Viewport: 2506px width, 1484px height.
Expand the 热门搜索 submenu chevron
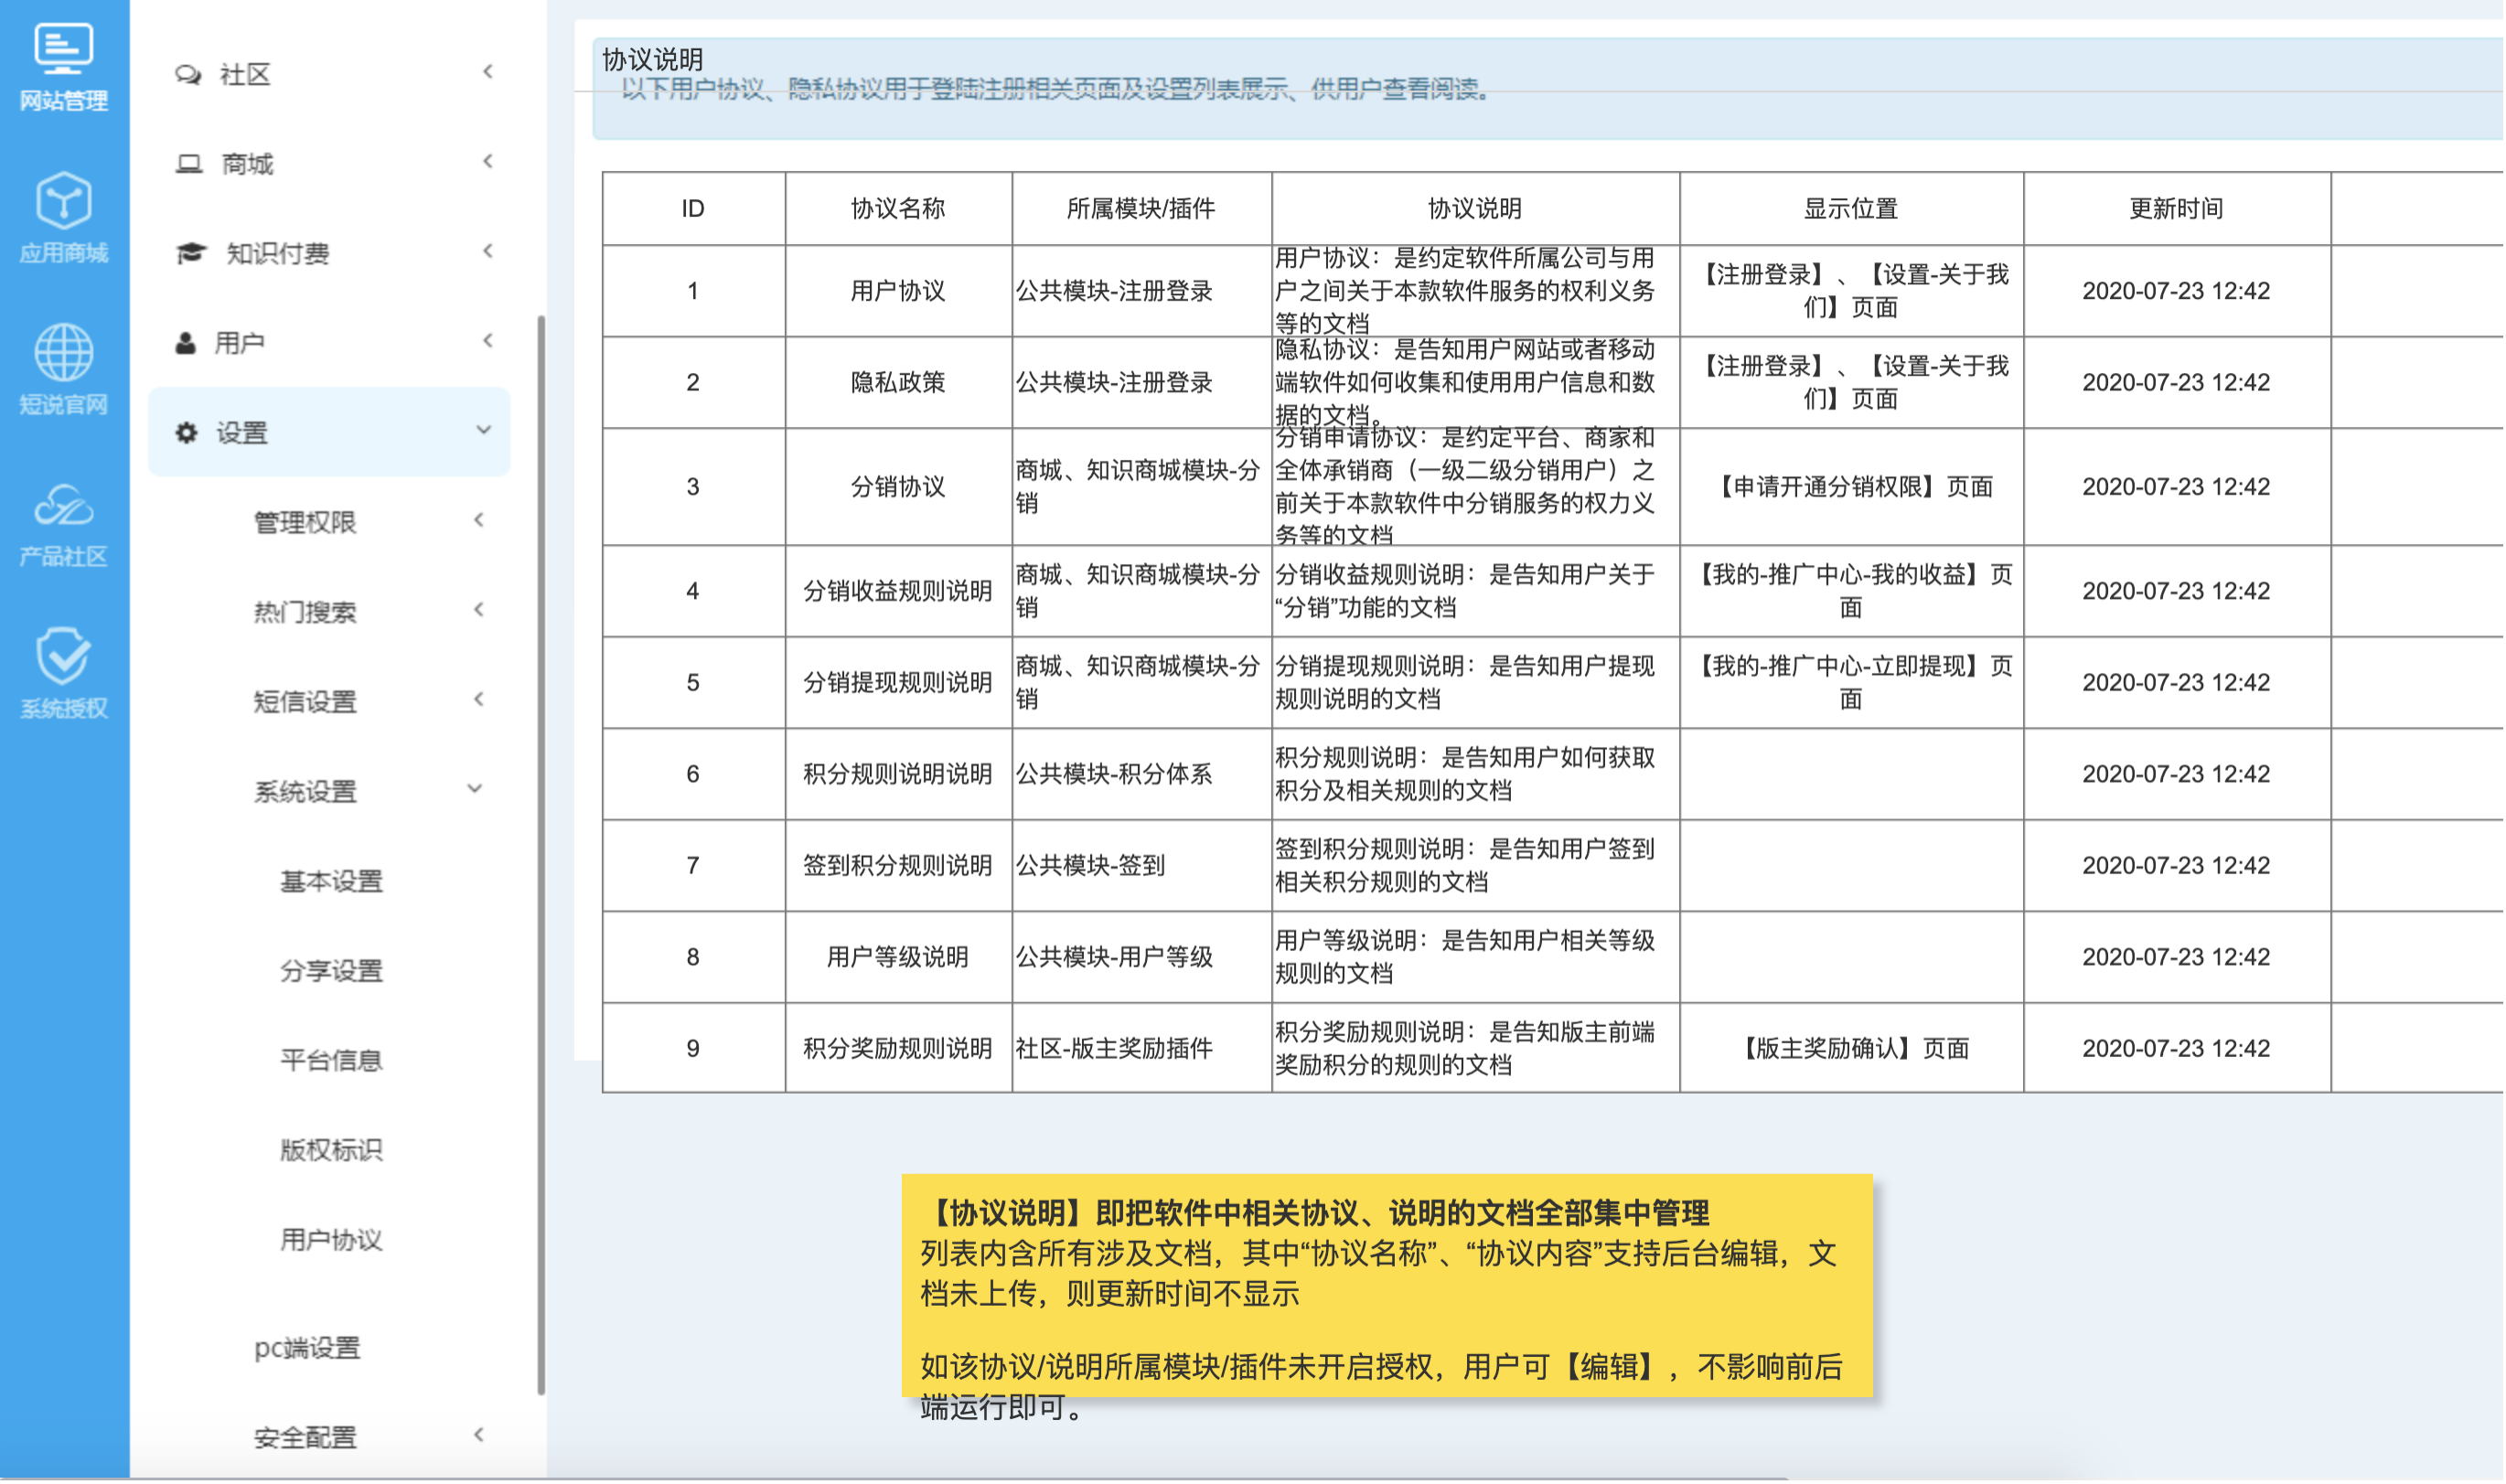click(x=479, y=610)
